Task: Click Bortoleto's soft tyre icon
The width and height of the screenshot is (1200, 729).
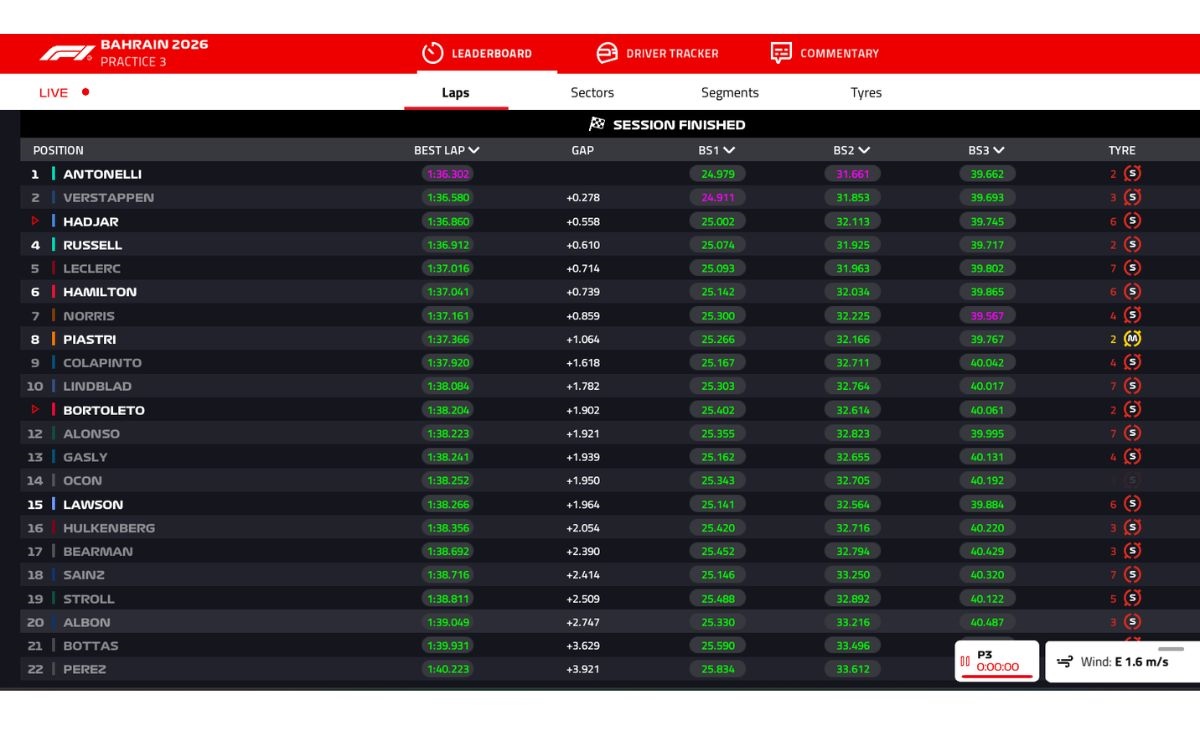Action: (x=1132, y=409)
